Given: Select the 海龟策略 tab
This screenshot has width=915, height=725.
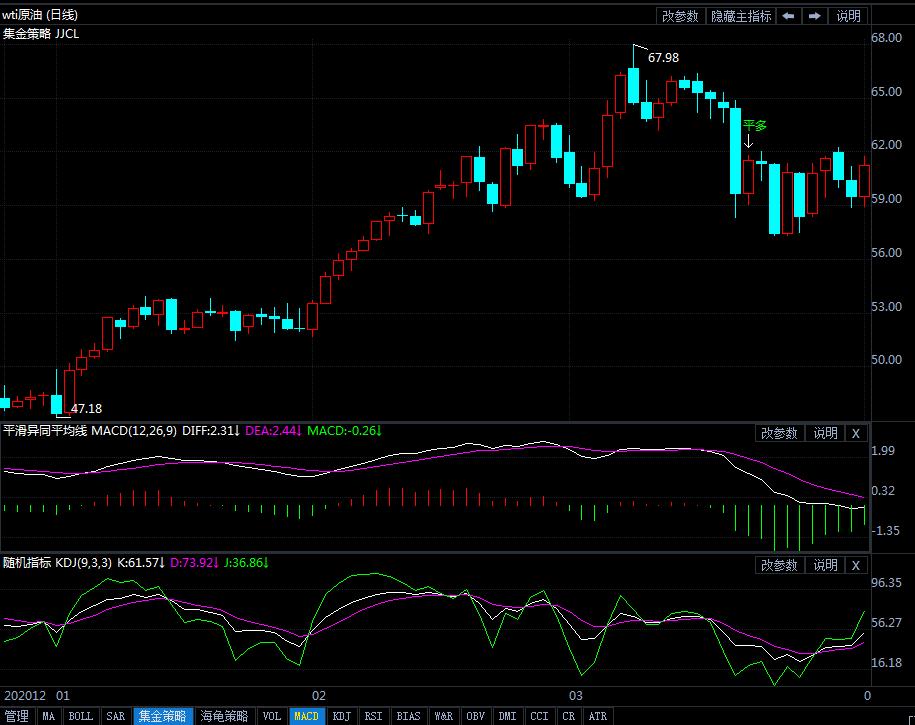Looking at the screenshot, I should 224,716.
